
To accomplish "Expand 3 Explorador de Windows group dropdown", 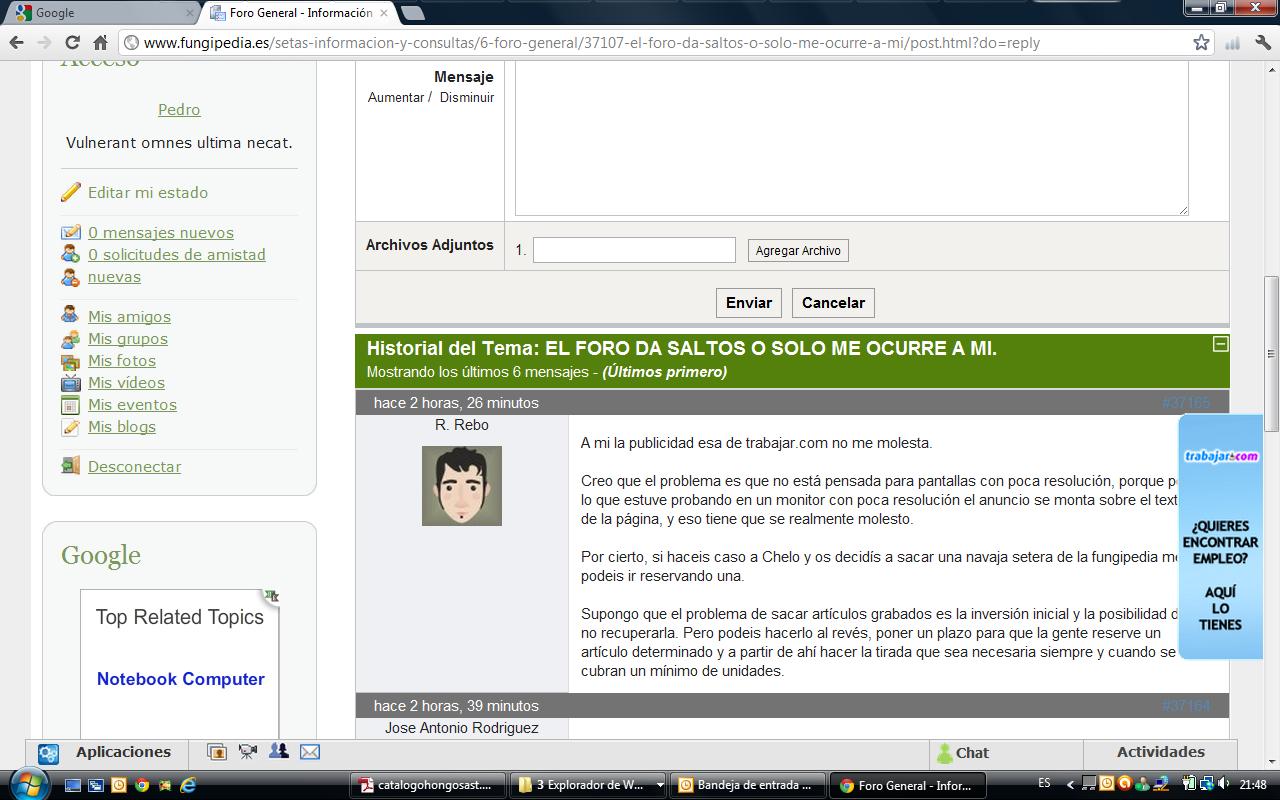I will (660, 785).
